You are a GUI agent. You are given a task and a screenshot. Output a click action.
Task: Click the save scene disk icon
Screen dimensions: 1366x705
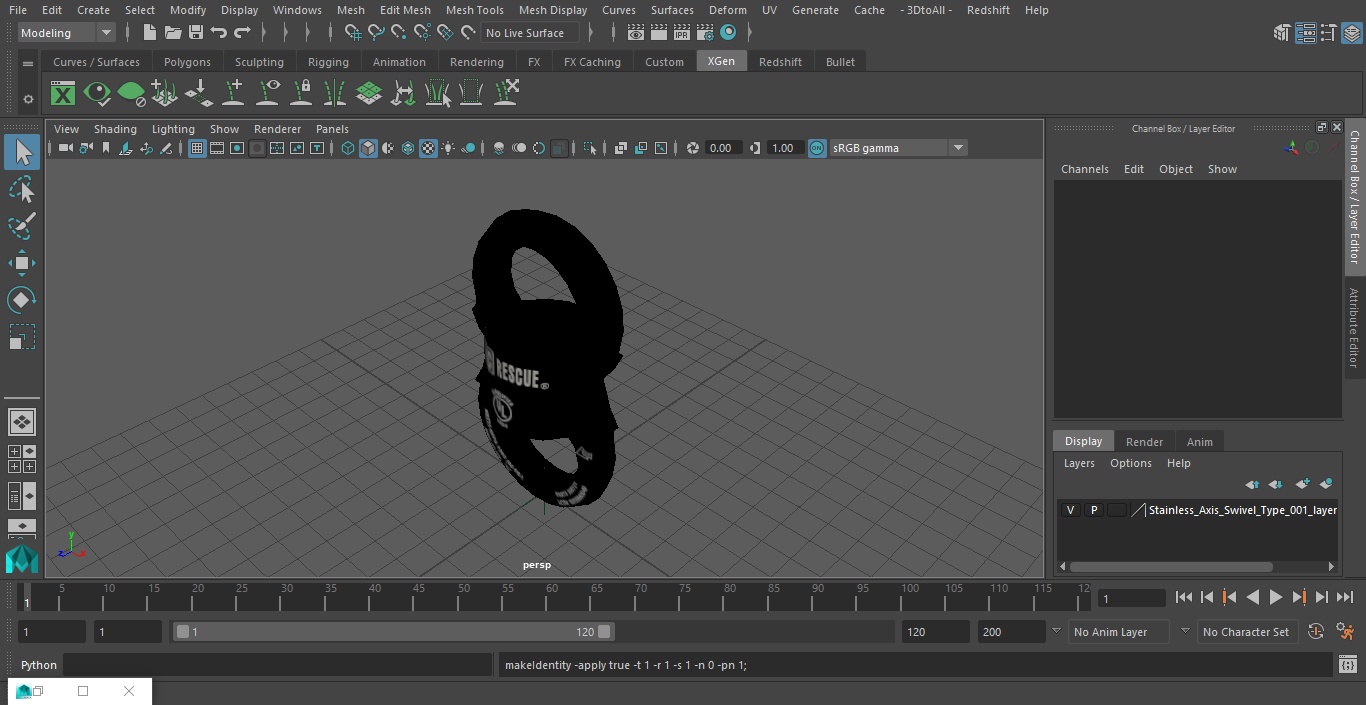(196, 33)
